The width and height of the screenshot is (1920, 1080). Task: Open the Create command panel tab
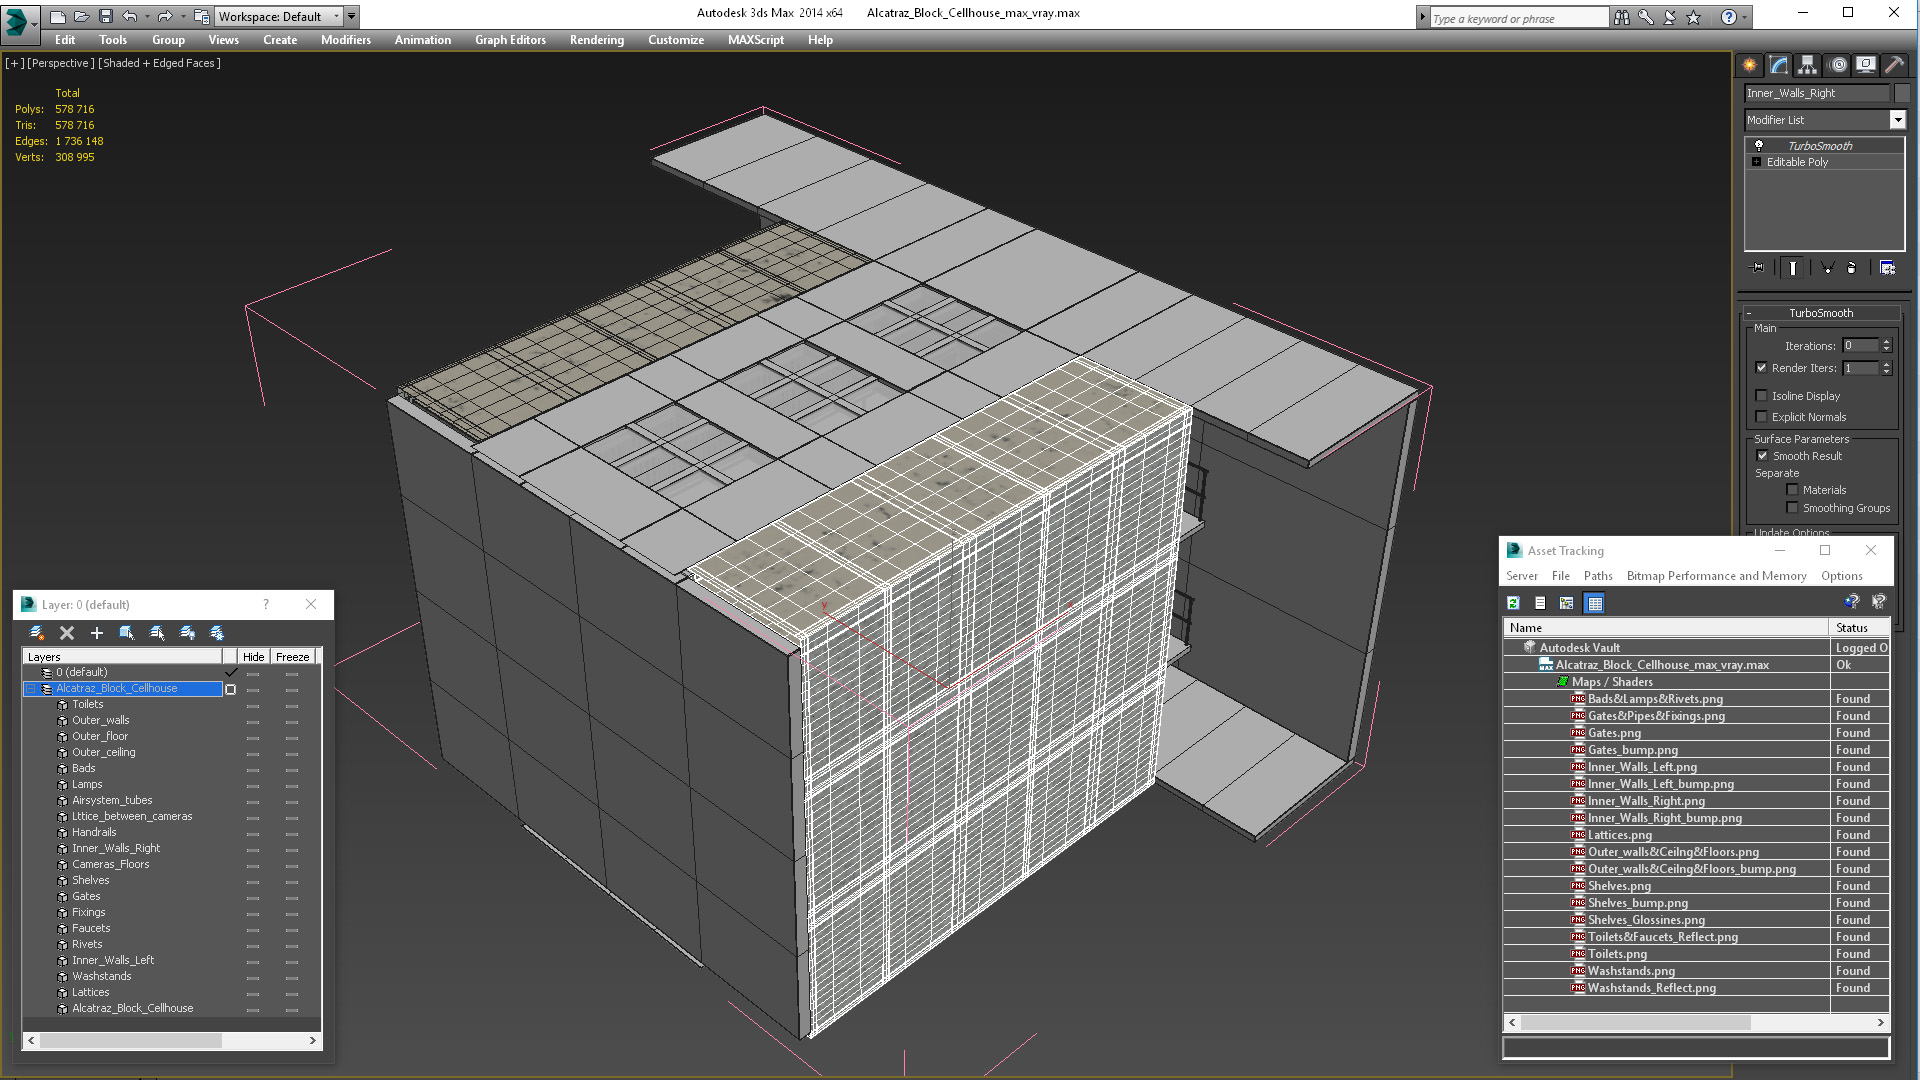tap(1749, 65)
